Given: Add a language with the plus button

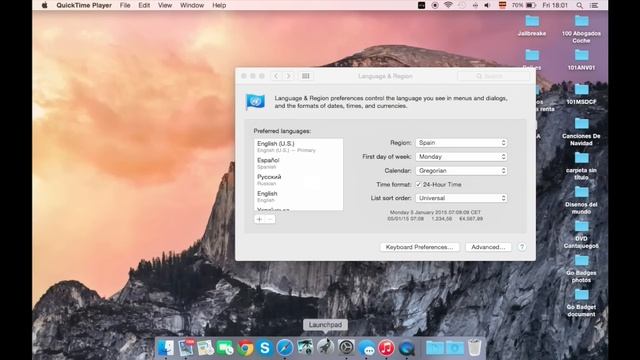Looking at the screenshot, I should coord(259,219).
